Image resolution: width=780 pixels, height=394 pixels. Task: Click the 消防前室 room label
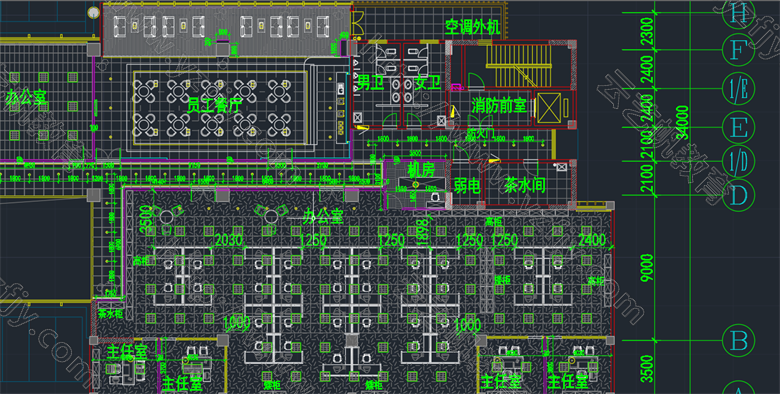click(498, 105)
